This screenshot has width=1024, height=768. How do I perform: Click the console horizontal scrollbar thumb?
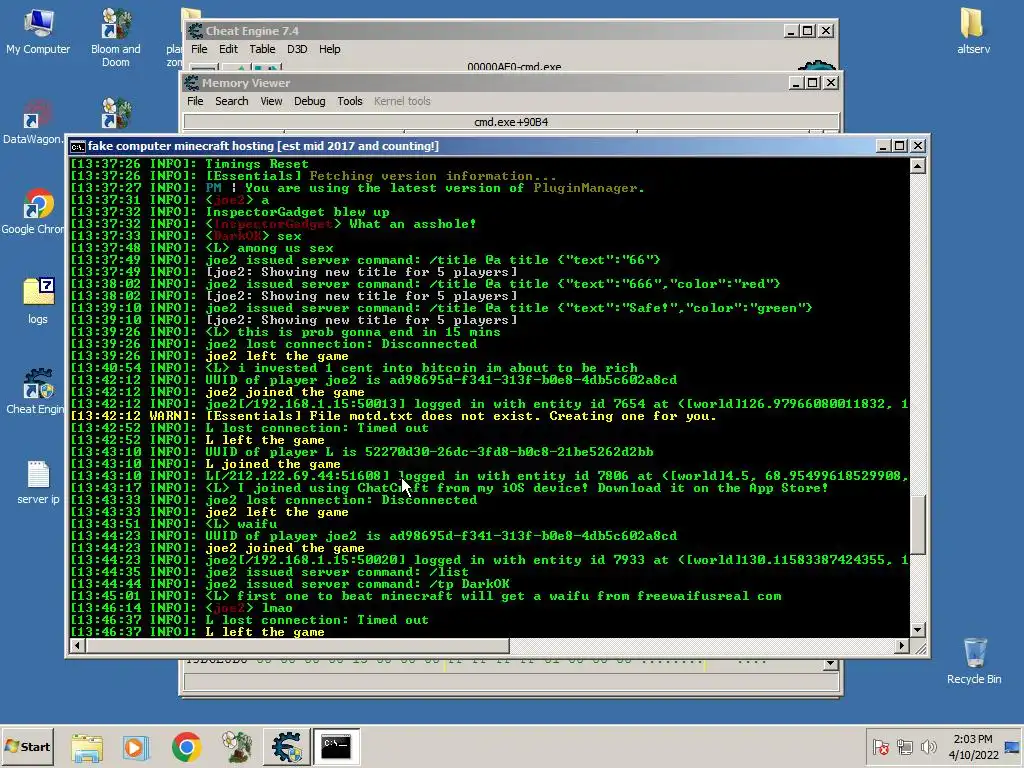(297, 646)
